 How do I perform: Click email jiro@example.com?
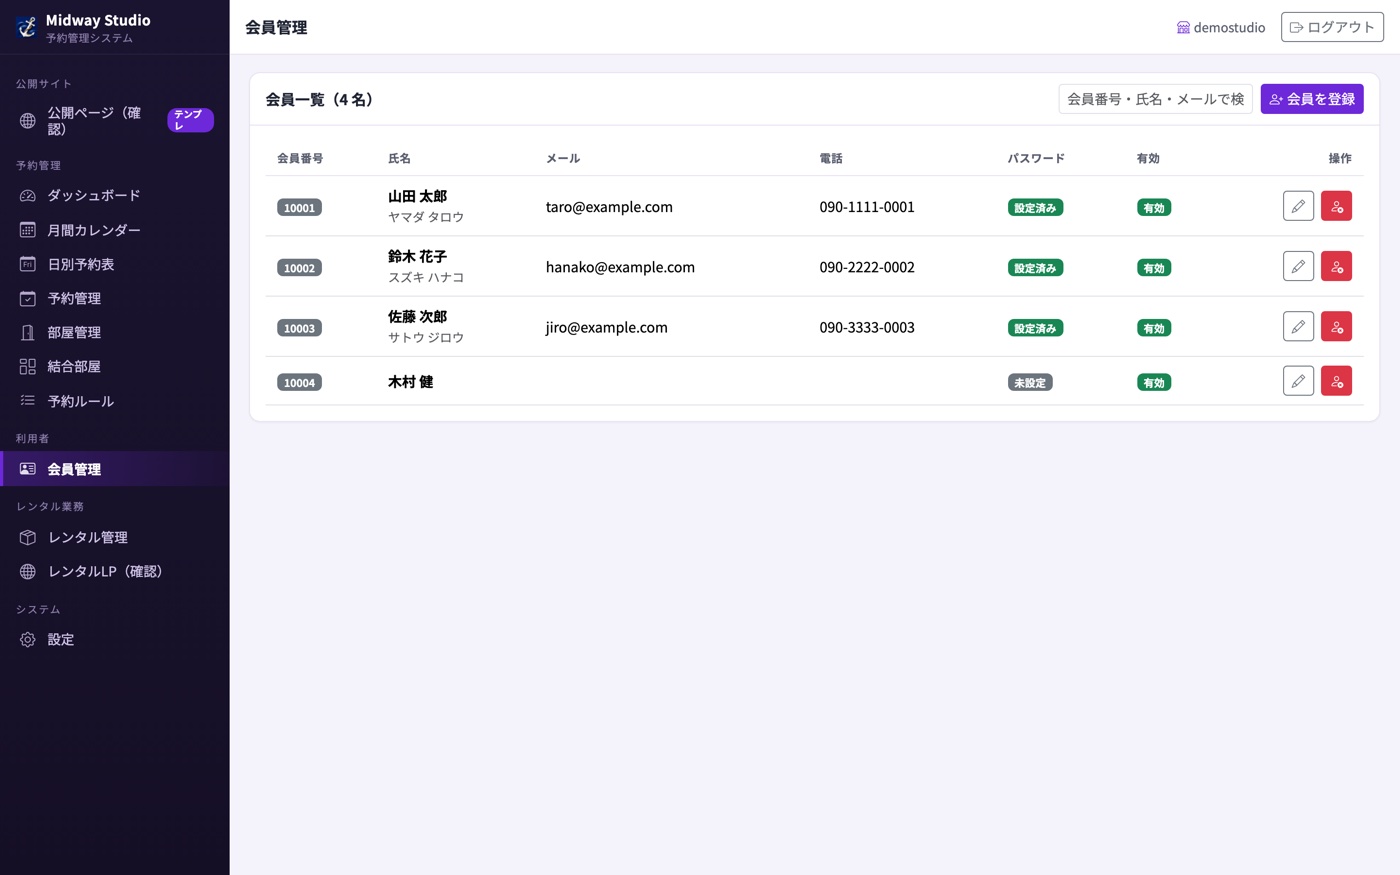(x=607, y=327)
